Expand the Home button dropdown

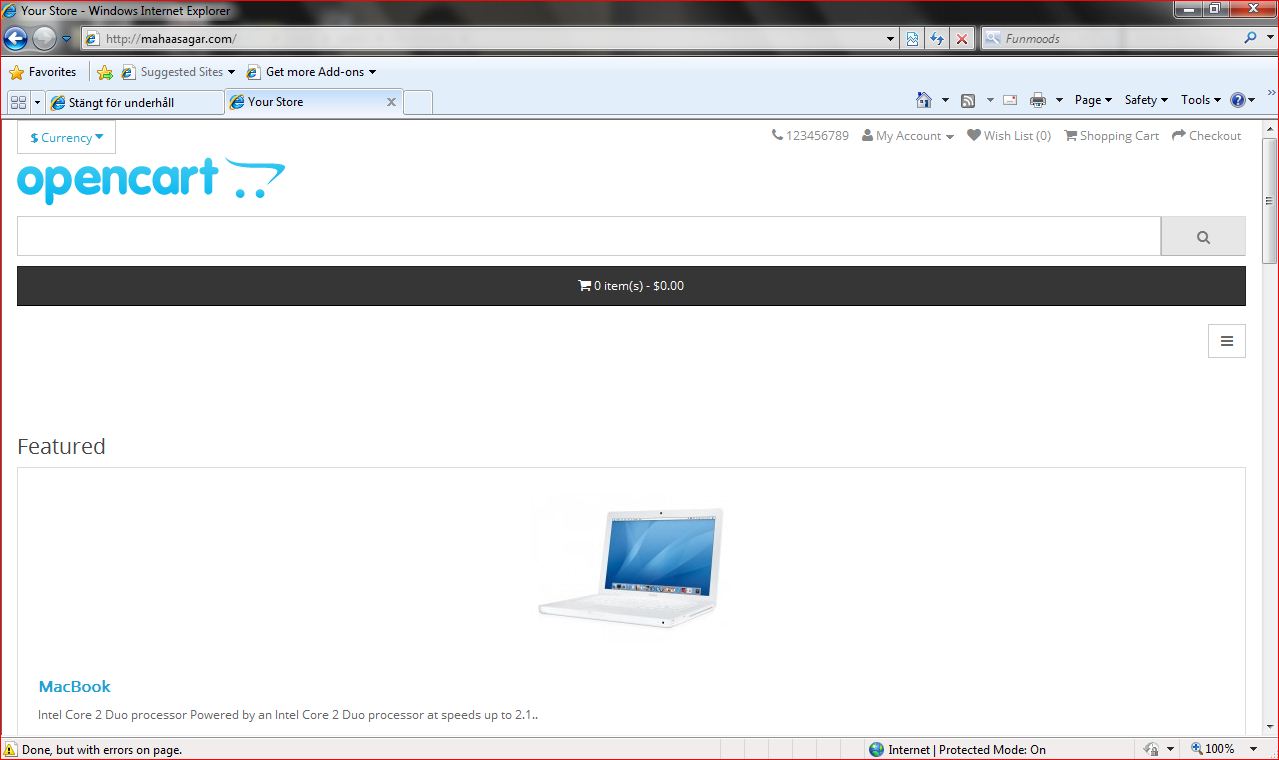coord(945,100)
